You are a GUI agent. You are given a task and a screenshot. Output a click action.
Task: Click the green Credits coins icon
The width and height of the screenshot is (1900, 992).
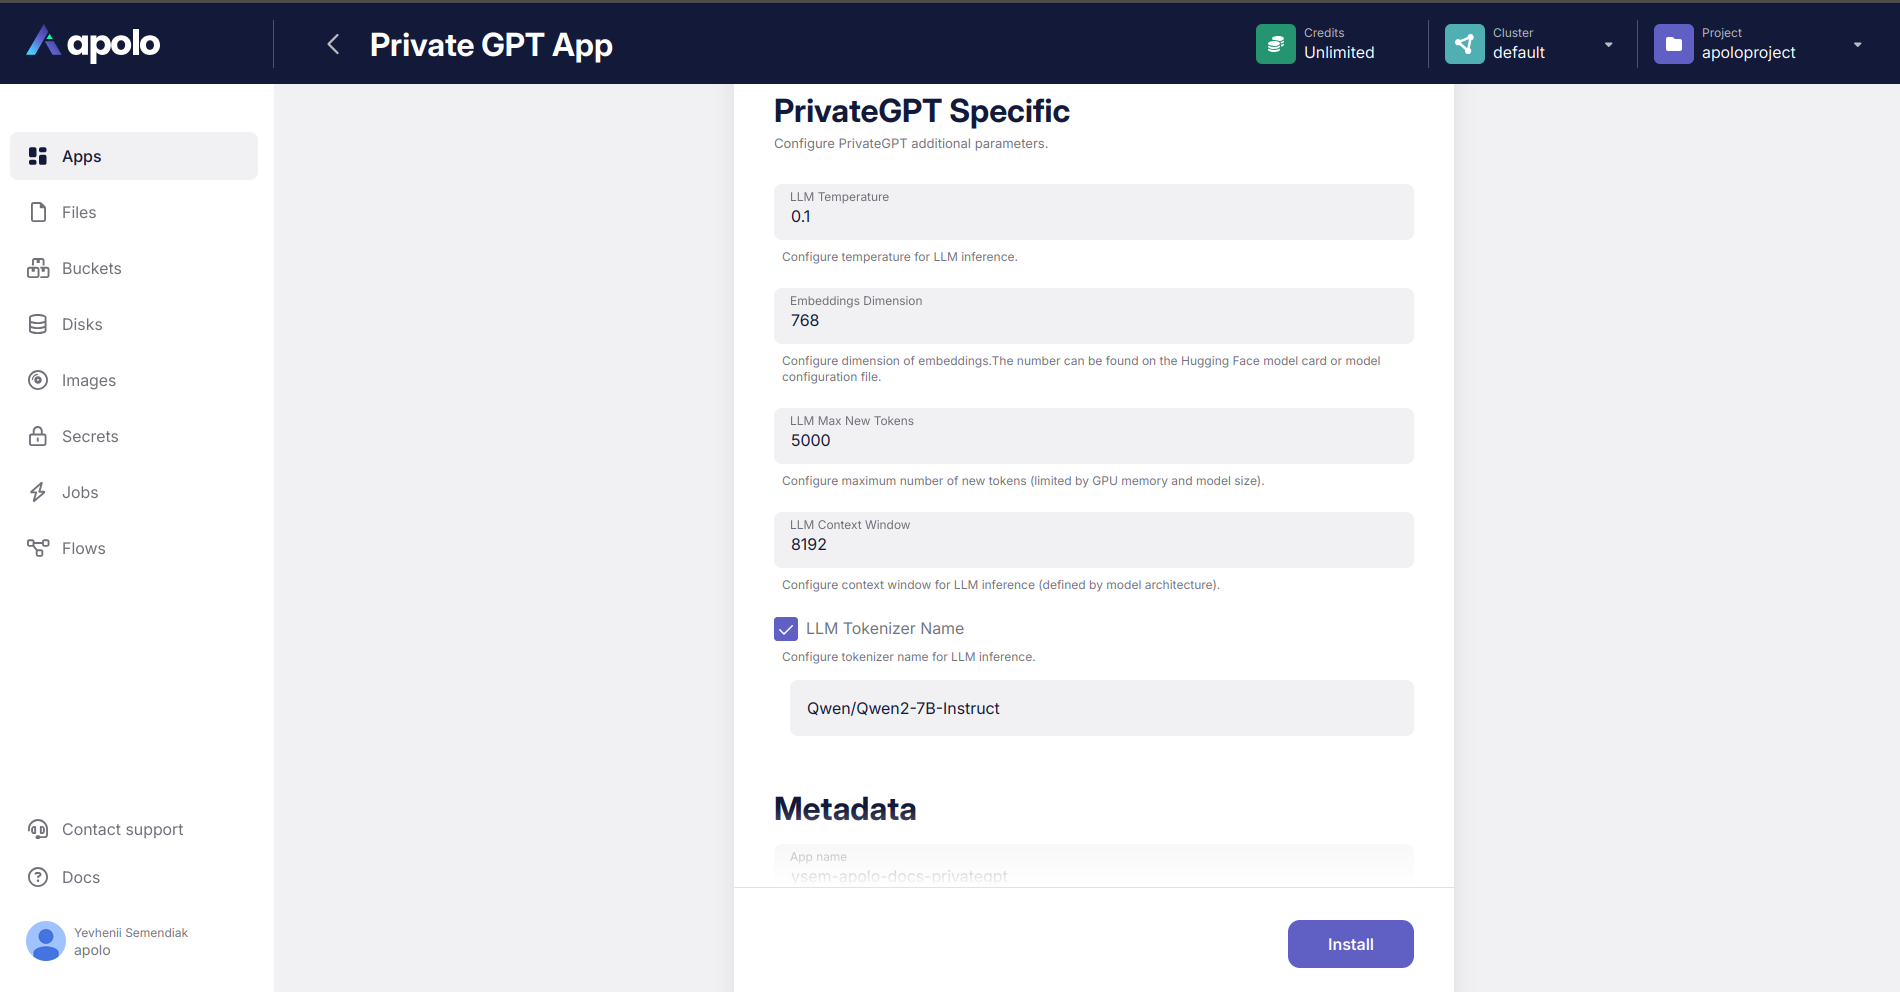(x=1275, y=44)
